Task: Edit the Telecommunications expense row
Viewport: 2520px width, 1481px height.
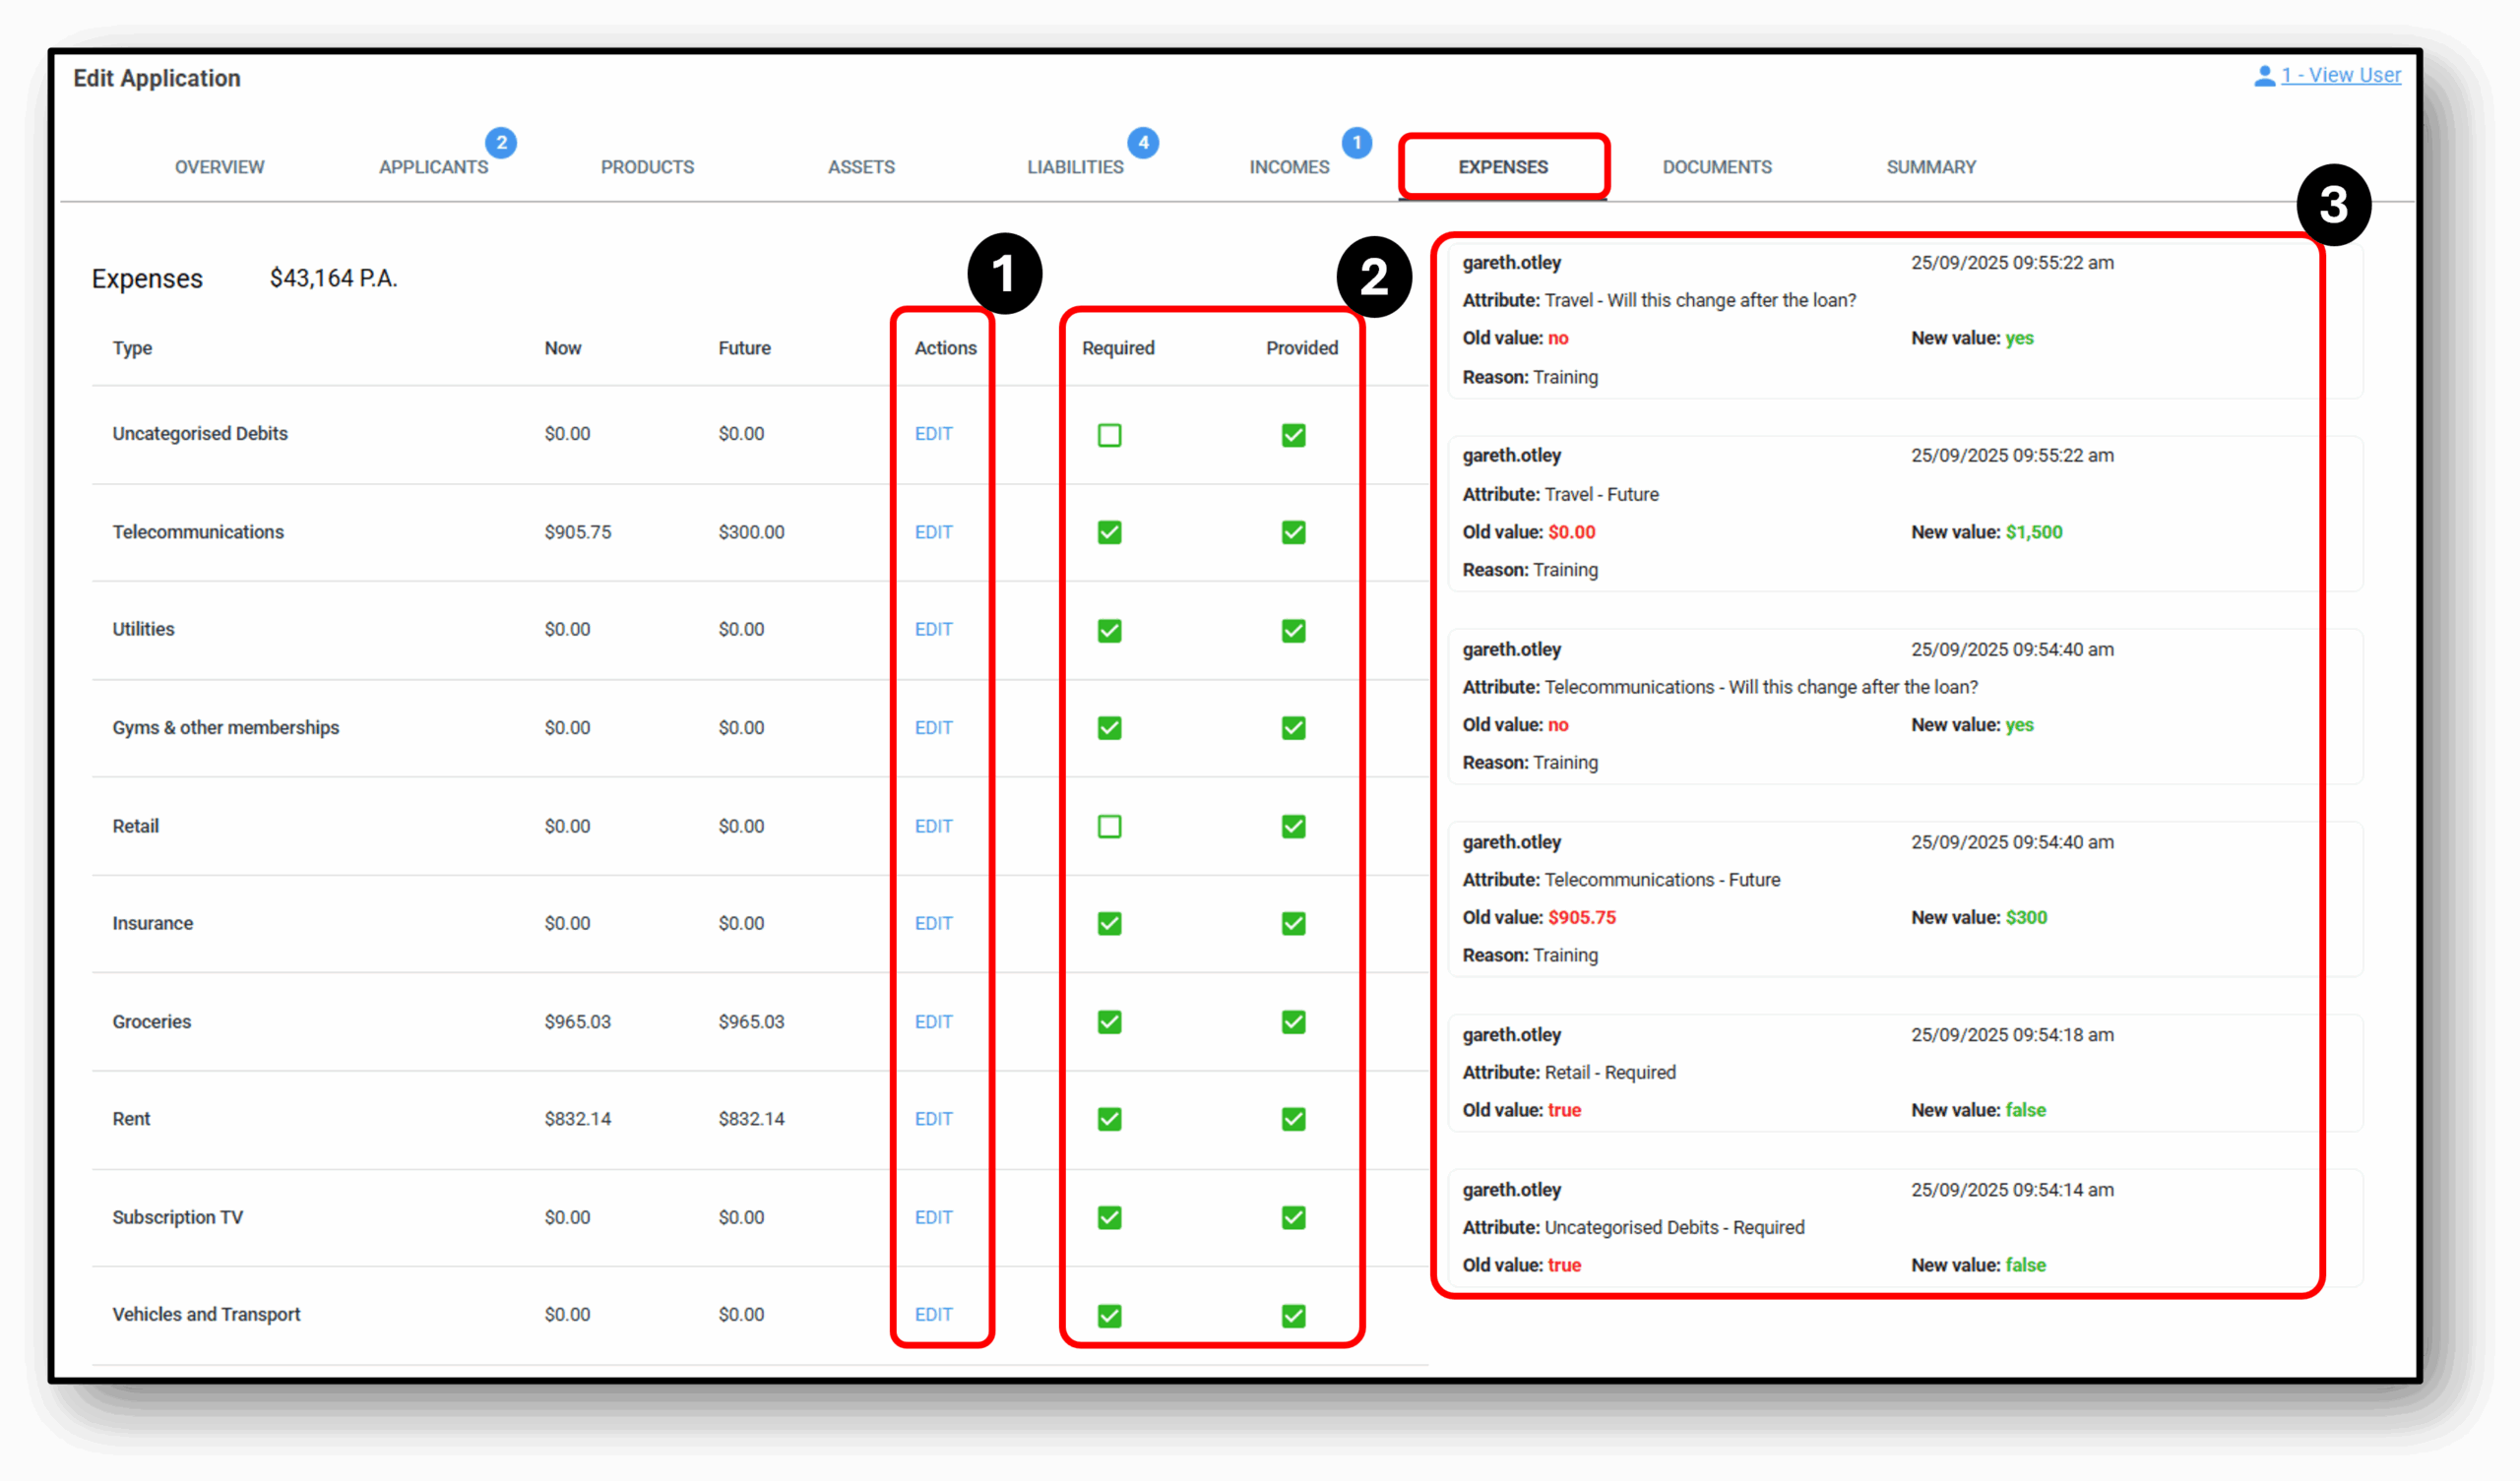Action: tap(933, 532)
